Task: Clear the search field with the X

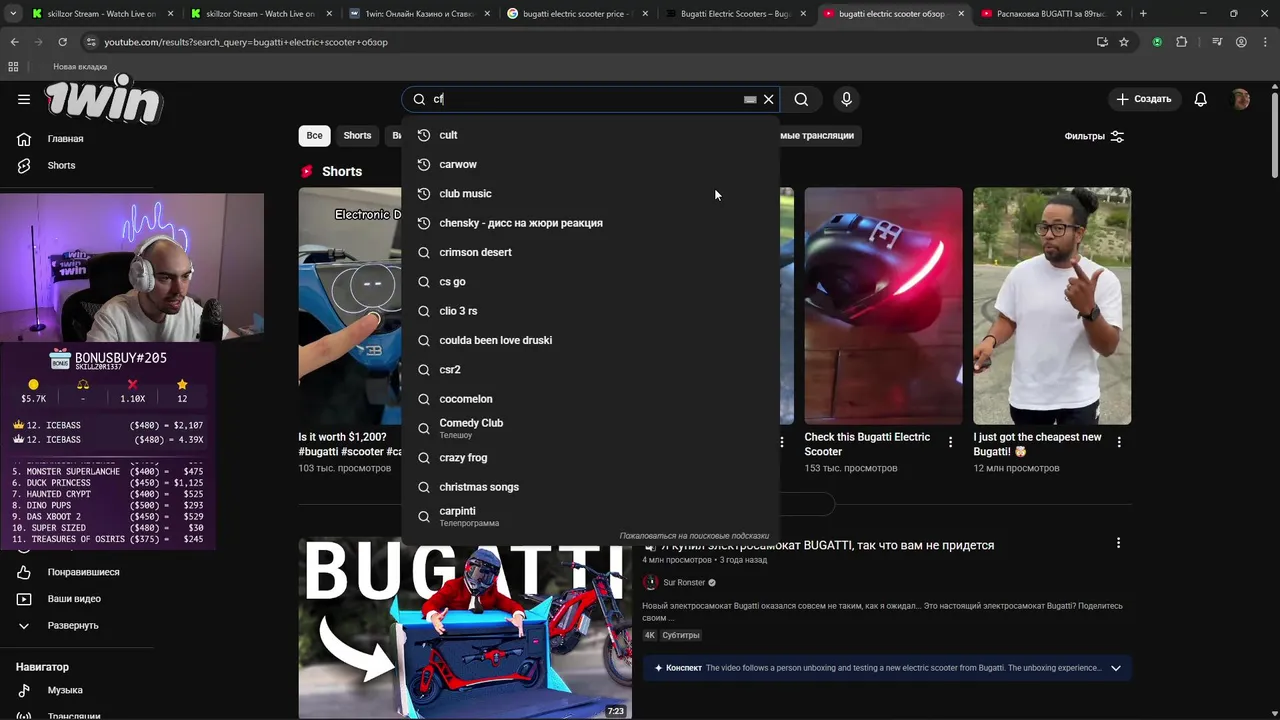Action: pos(769,99)
